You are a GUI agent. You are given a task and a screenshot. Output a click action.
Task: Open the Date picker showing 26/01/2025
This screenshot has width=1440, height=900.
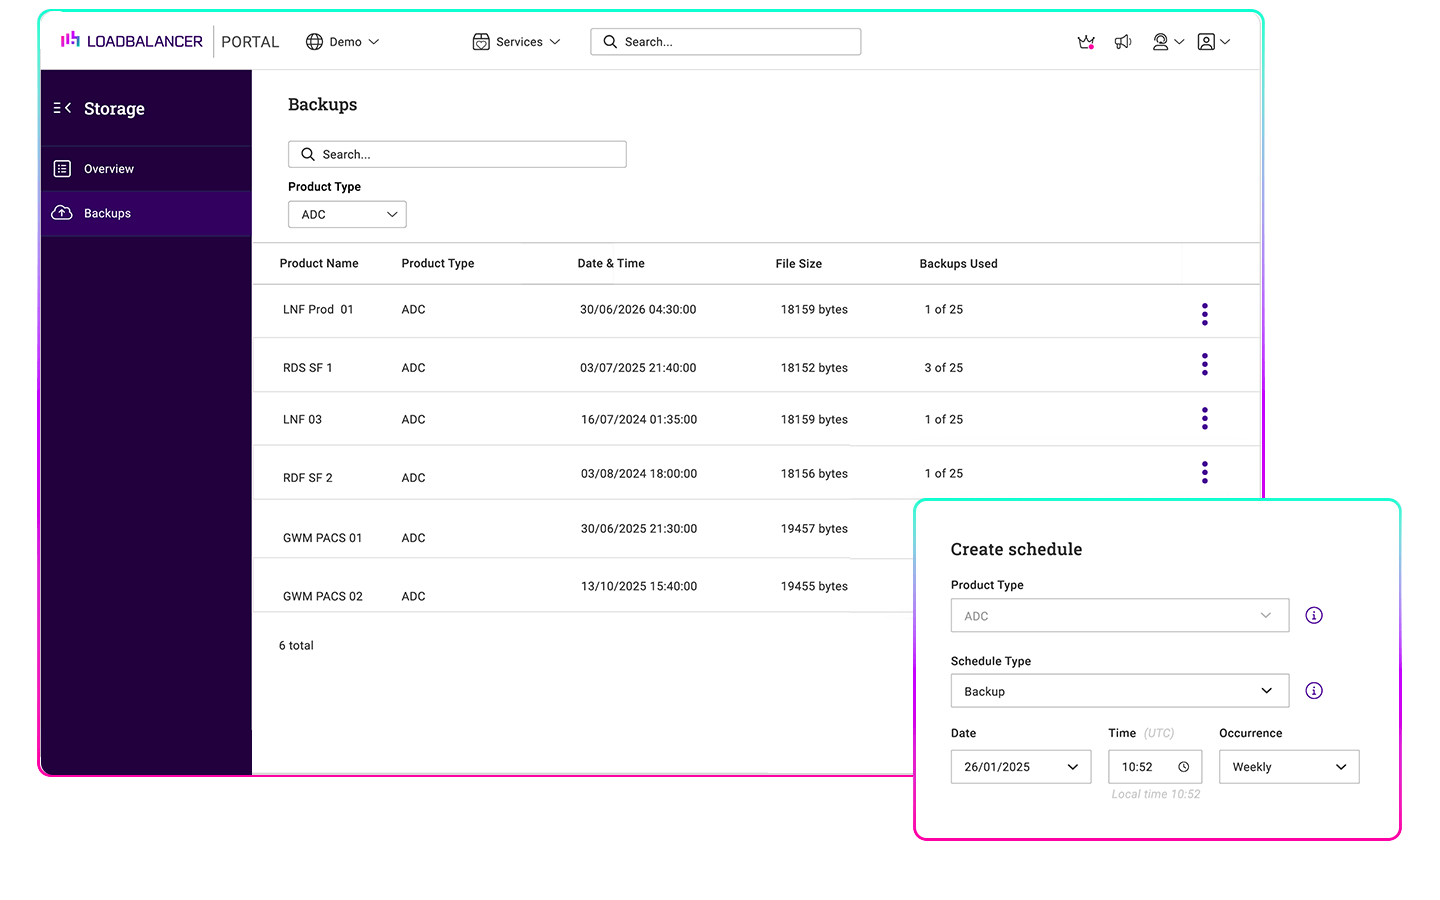coord(1021,767)
